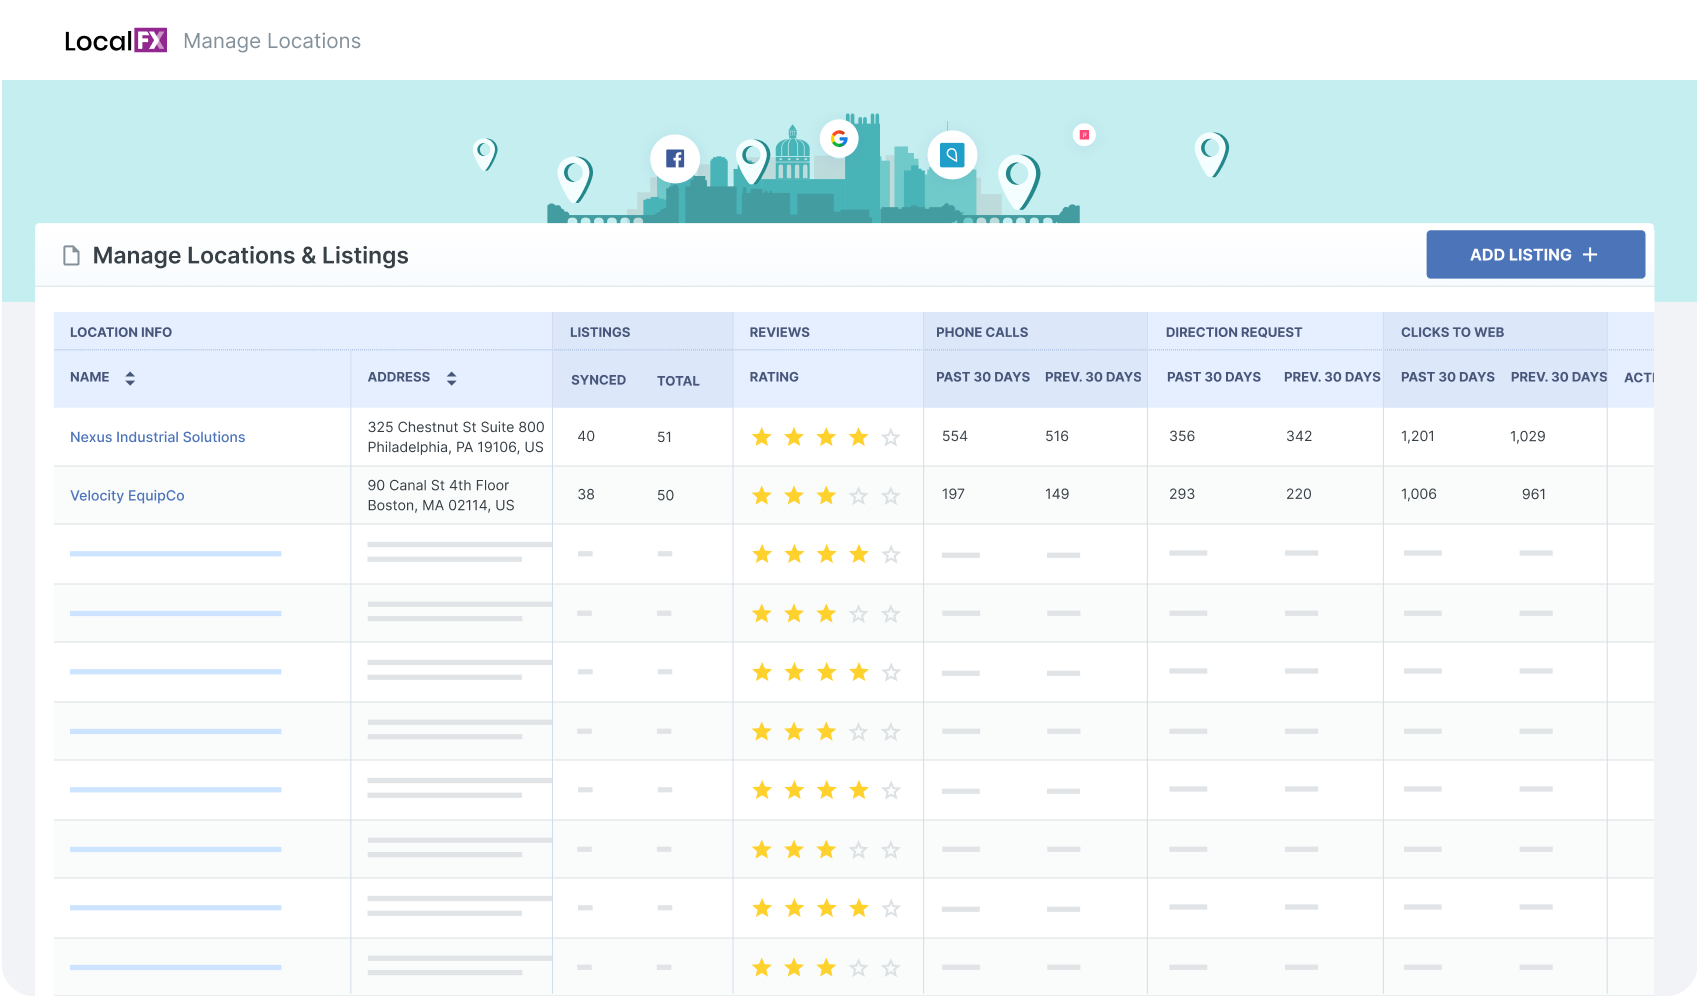The height and width of the screenshot is (996, 1697).
Task: Toggle the third star on Velocity EquipCo
Action: point(826,494)
